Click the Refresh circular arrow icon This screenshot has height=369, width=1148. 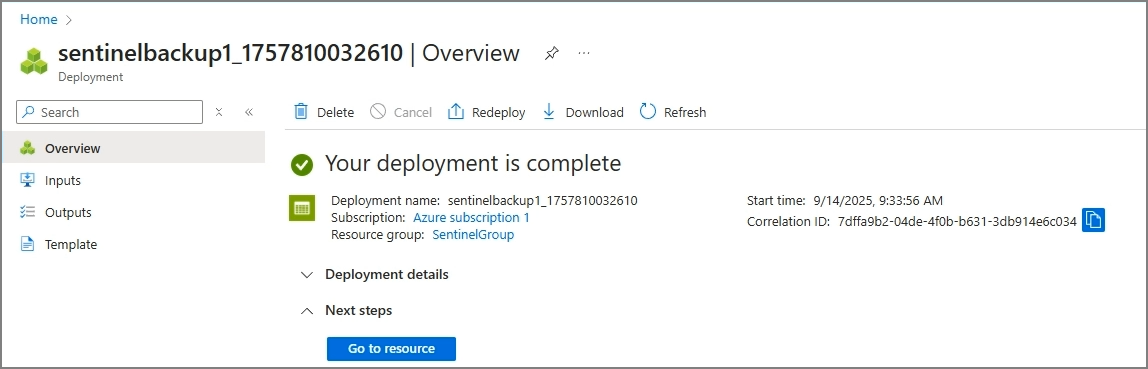tap(648, 111)
